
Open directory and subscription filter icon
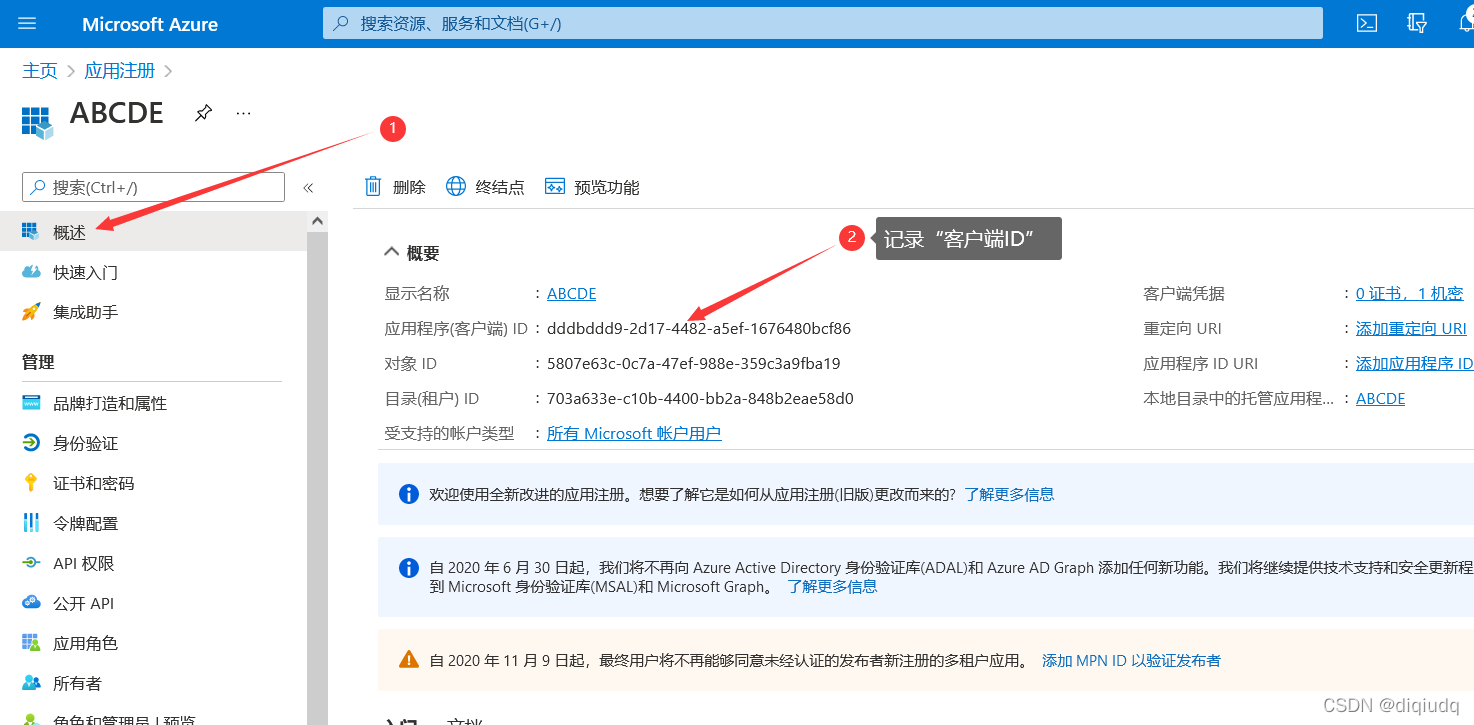[x=1417, y=24]
